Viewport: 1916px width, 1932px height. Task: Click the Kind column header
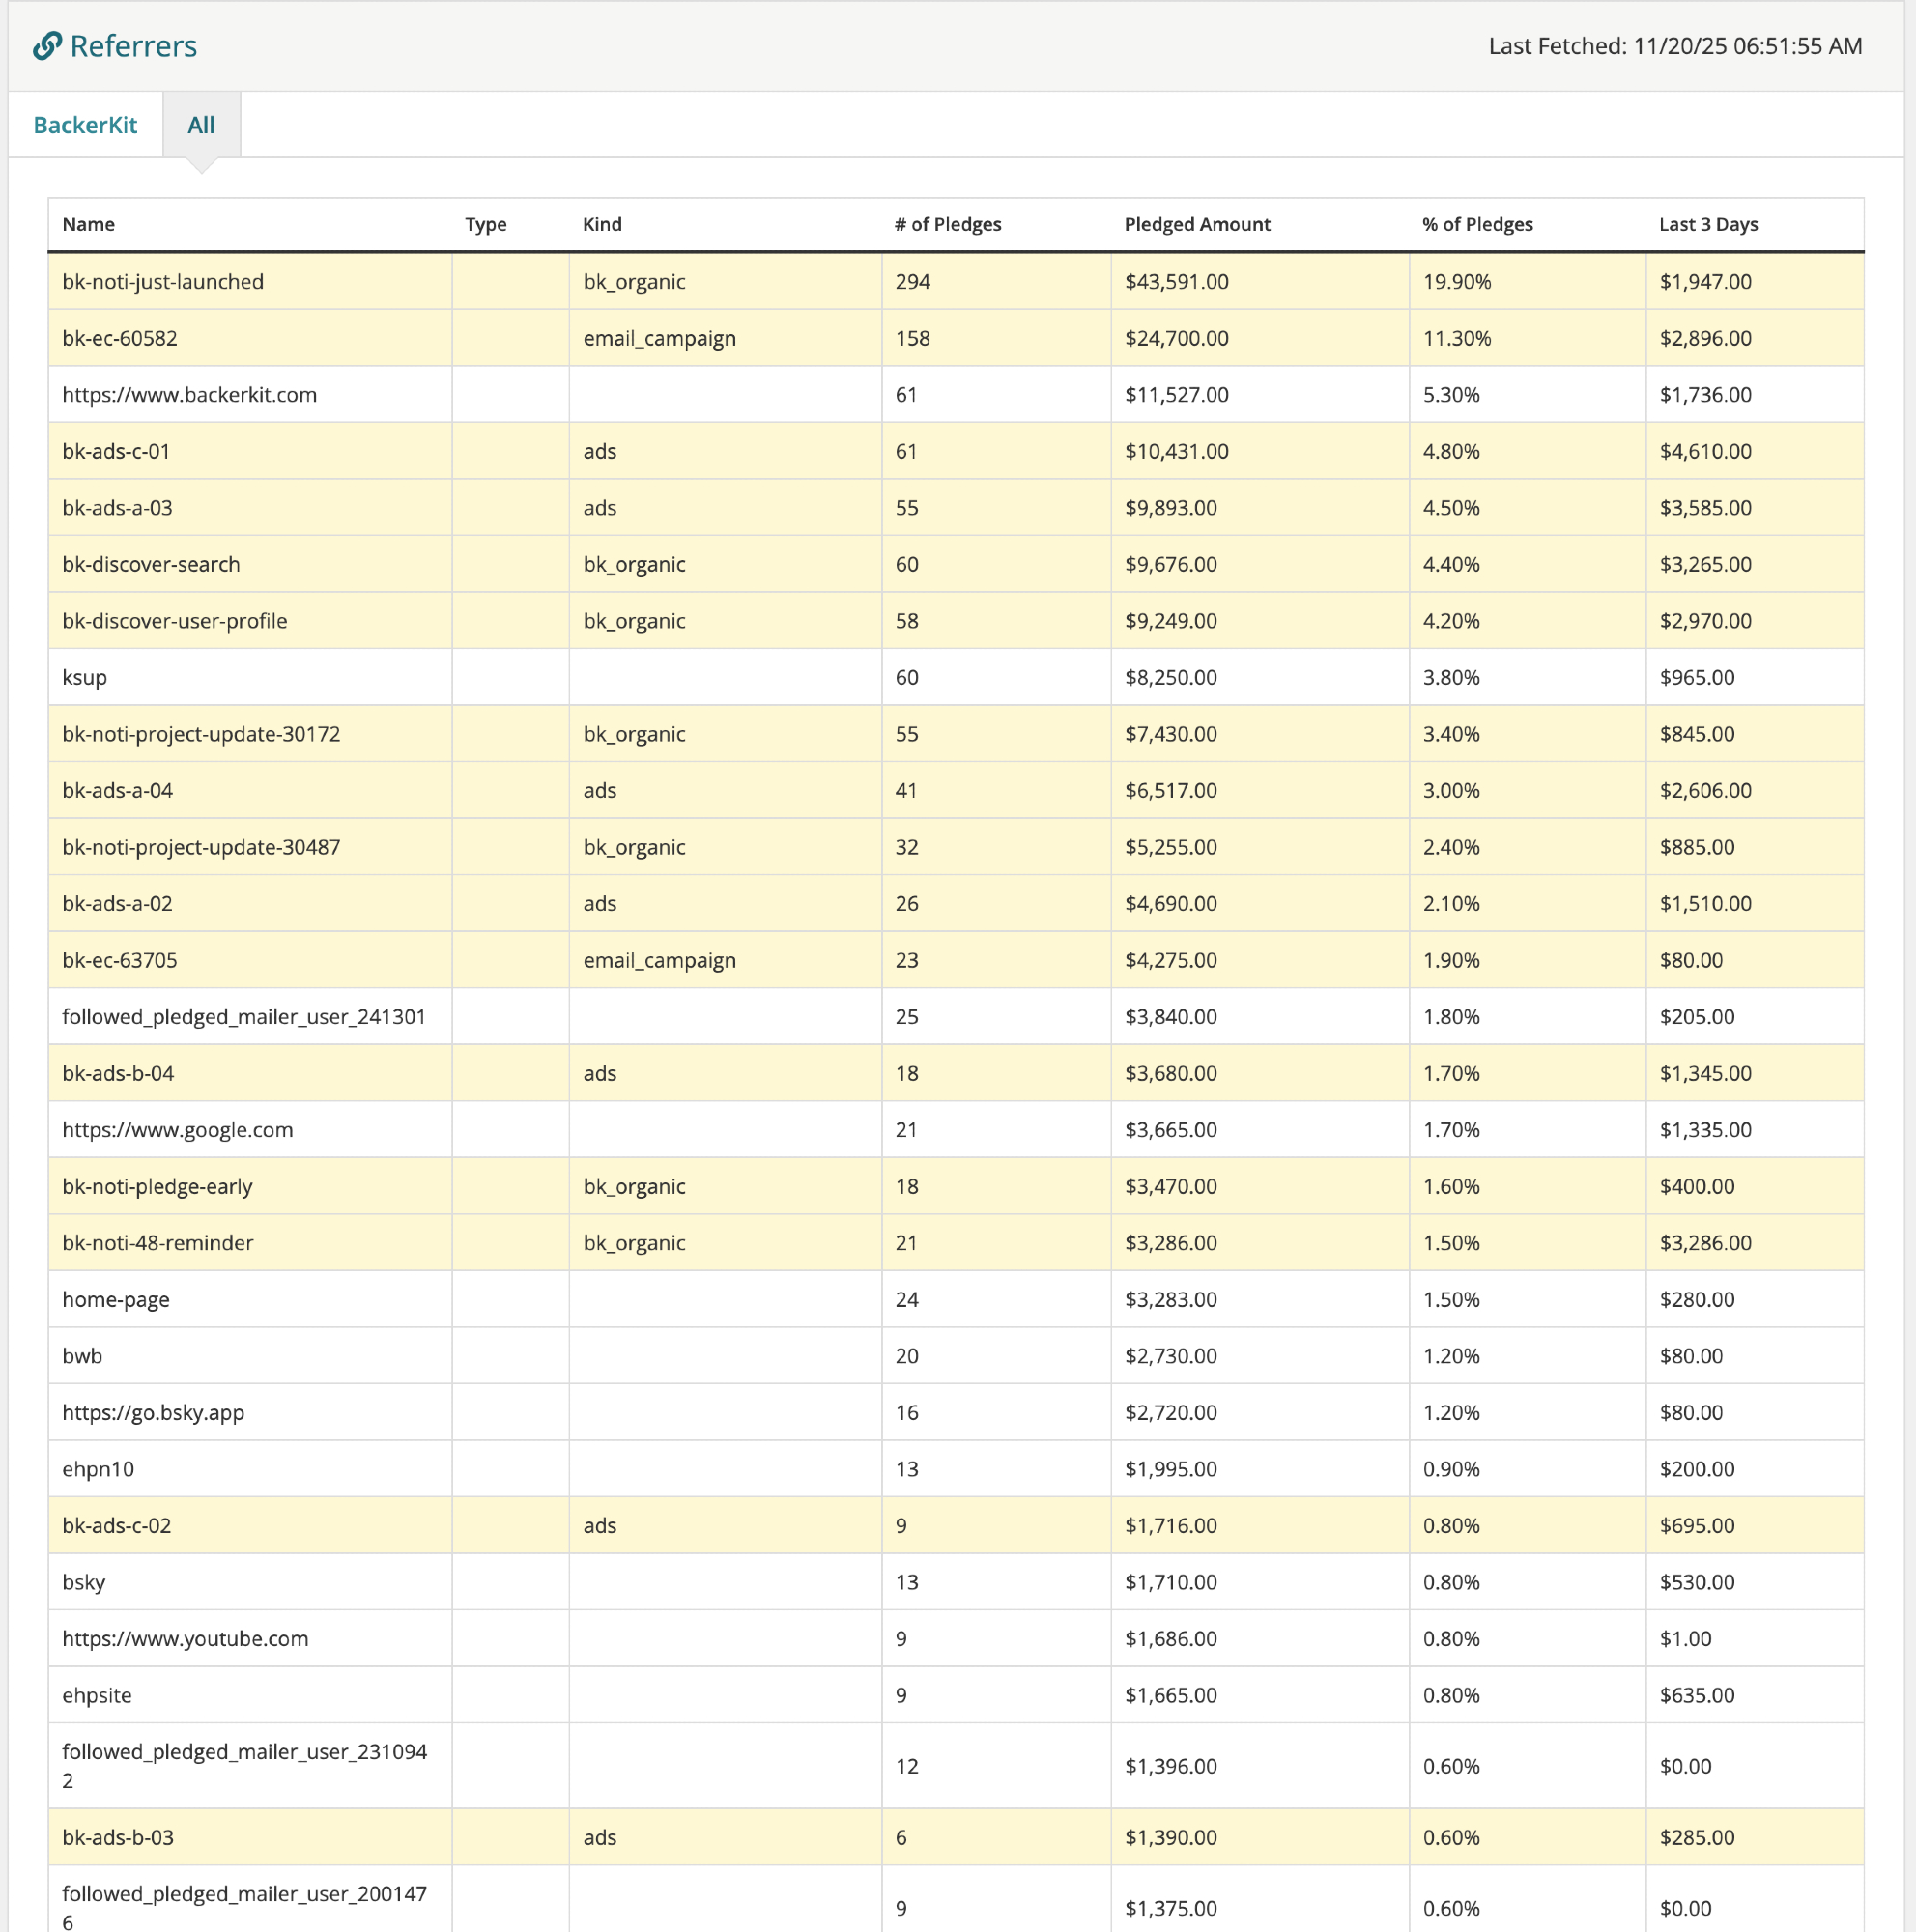602,224
